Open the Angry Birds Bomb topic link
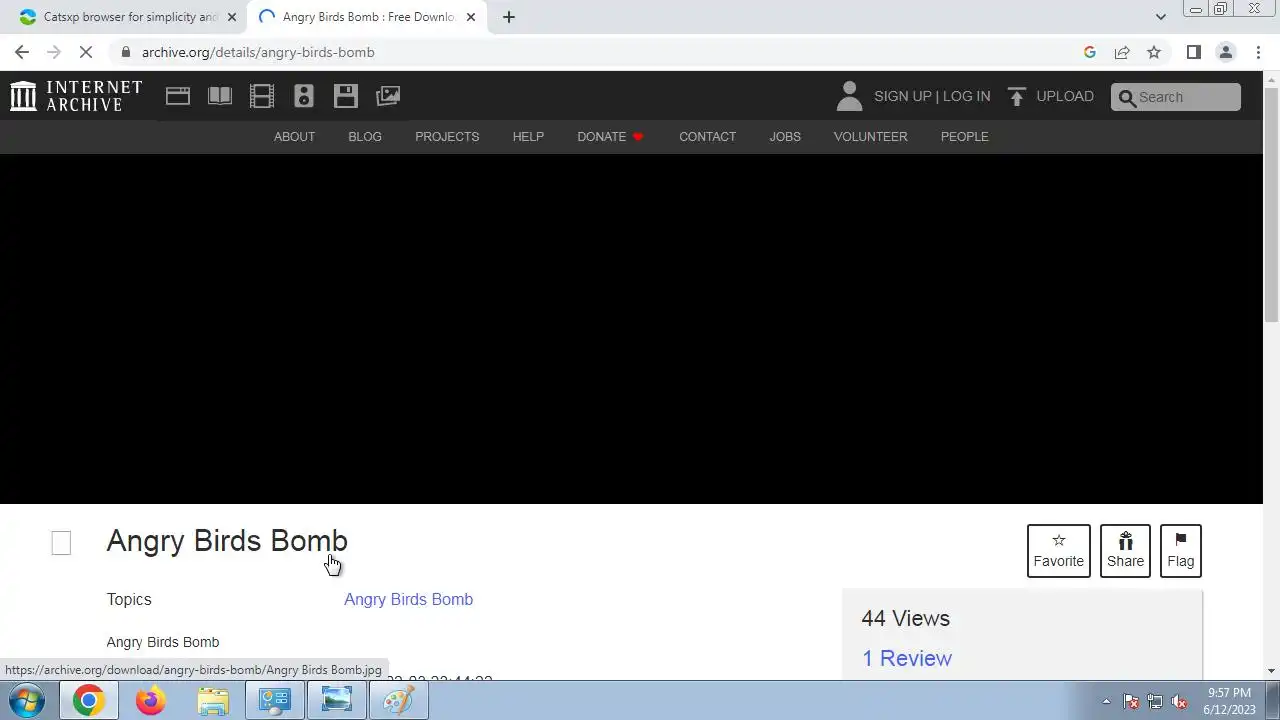The width and height of the screenshot is (1280, 720). pyautogui.click(x=408, y=599)
